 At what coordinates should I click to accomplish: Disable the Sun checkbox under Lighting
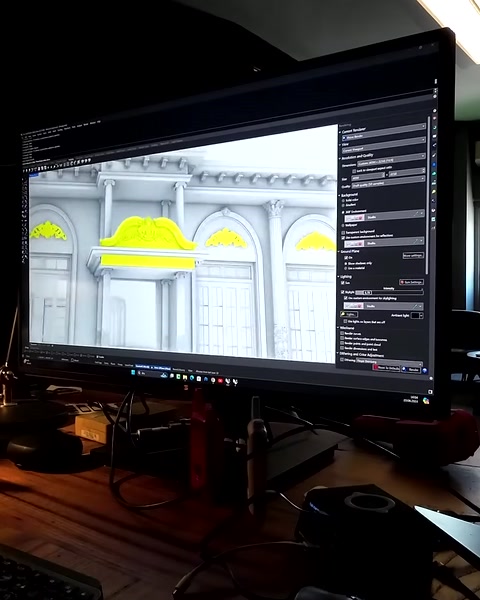click(343, 283)
